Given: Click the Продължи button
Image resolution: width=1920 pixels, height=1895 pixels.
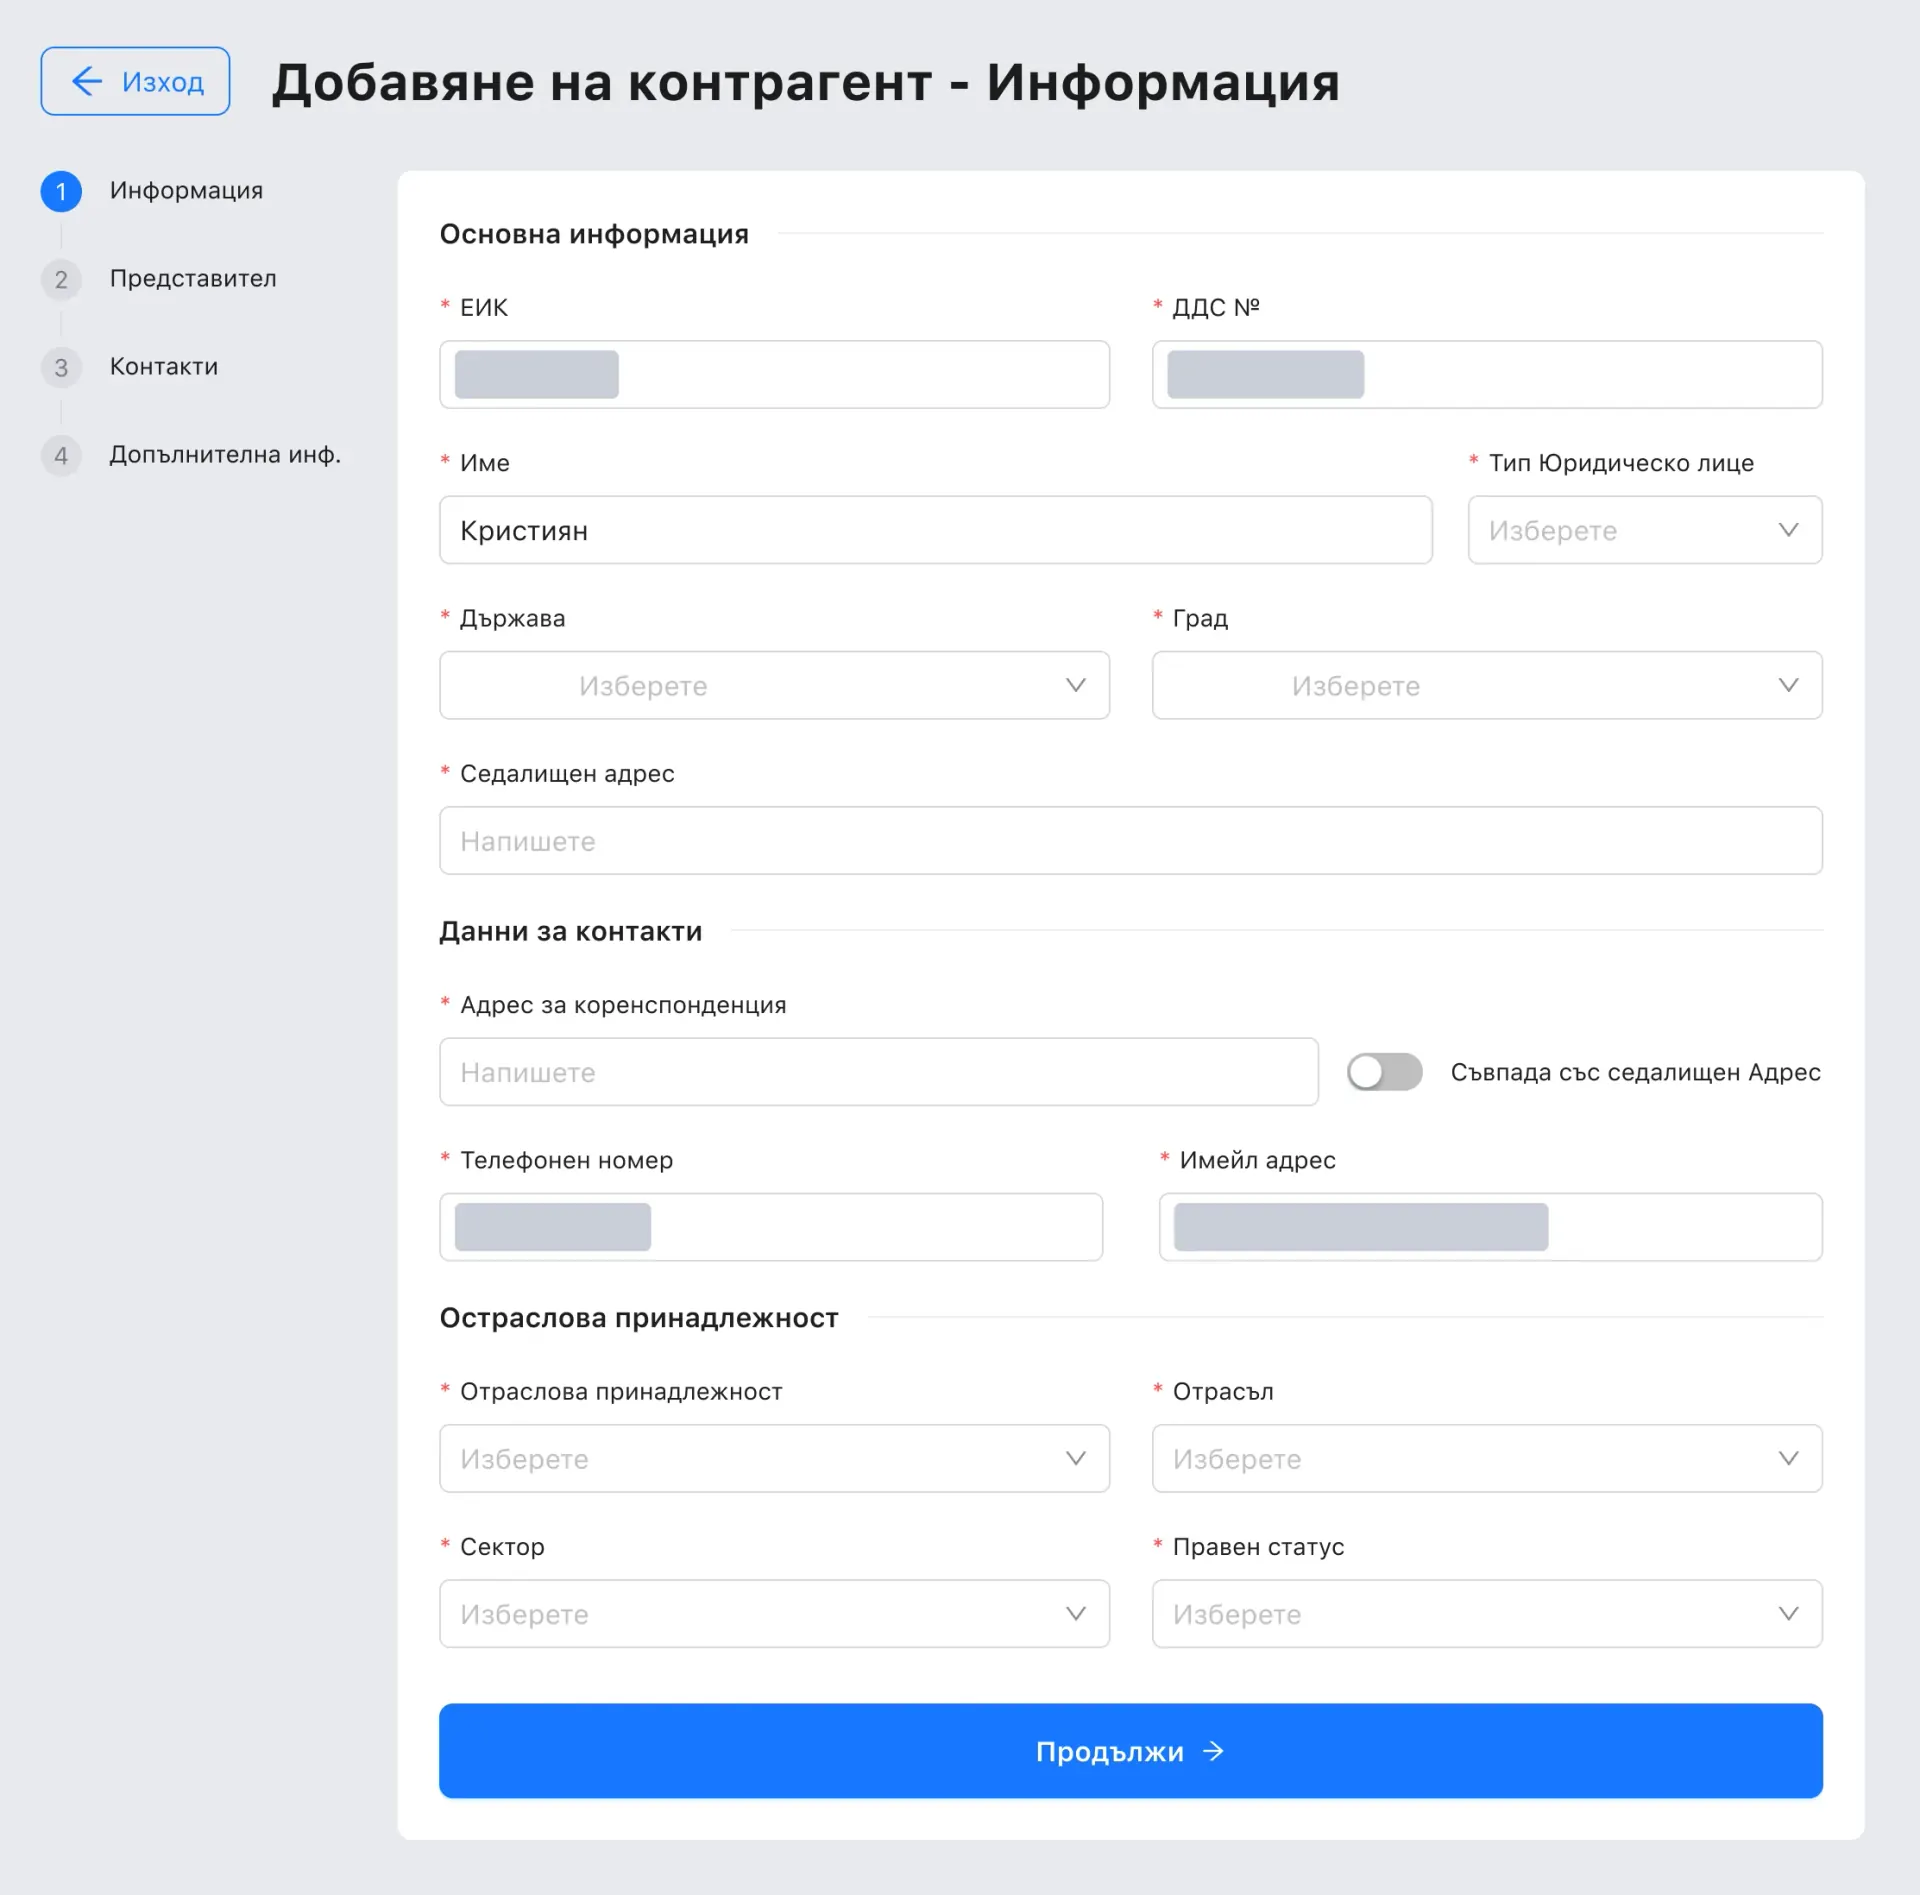Looking at the screenshot, I should tap(1131, 1751).
